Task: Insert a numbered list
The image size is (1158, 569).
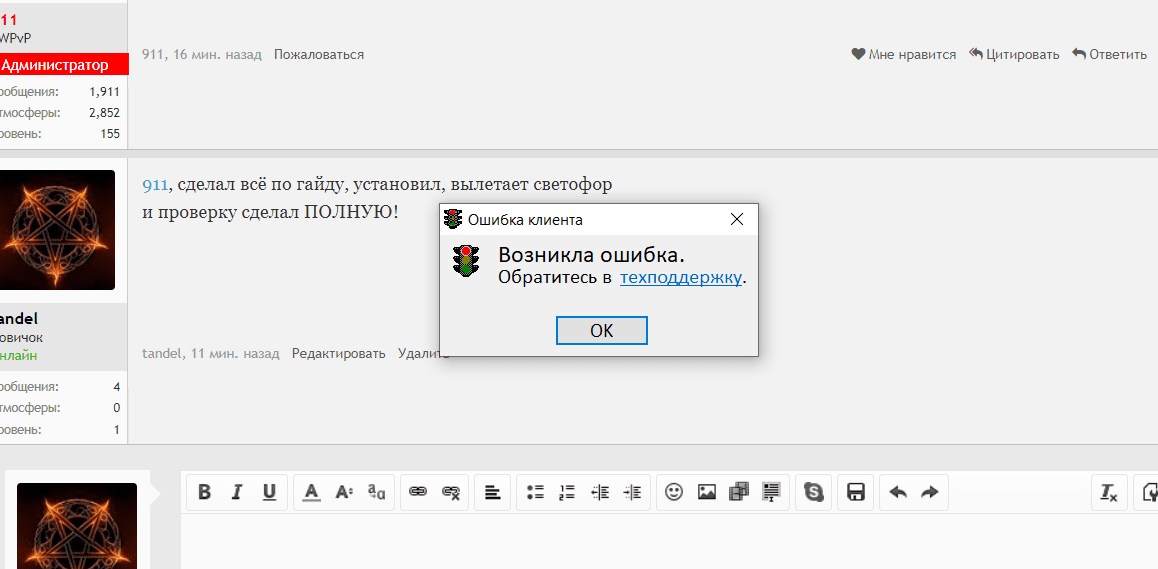Action: pyautogui.click(x=568, y=492)
